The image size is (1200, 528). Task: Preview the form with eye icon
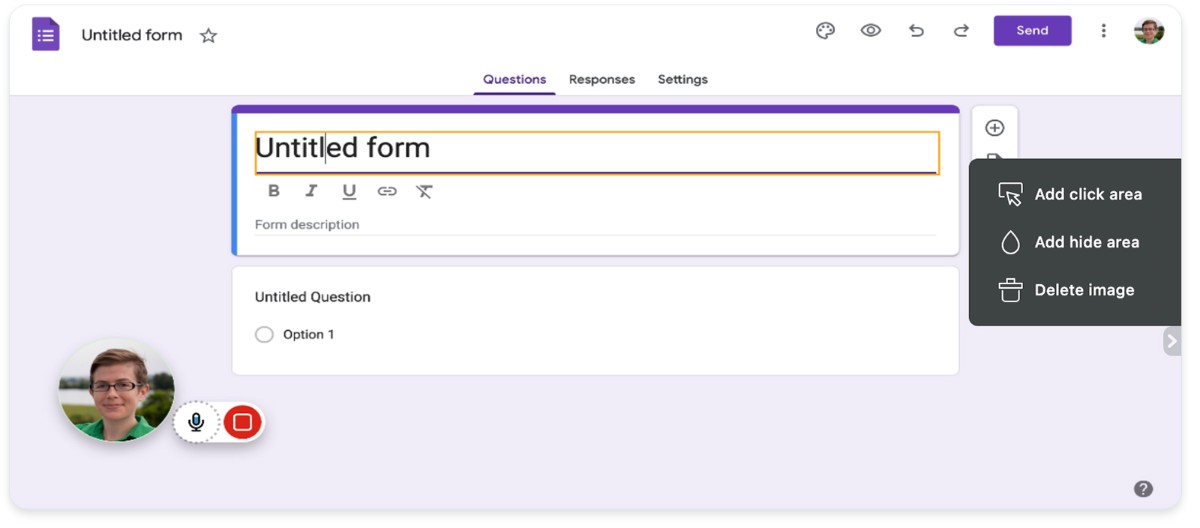click(x=871, y=31)
